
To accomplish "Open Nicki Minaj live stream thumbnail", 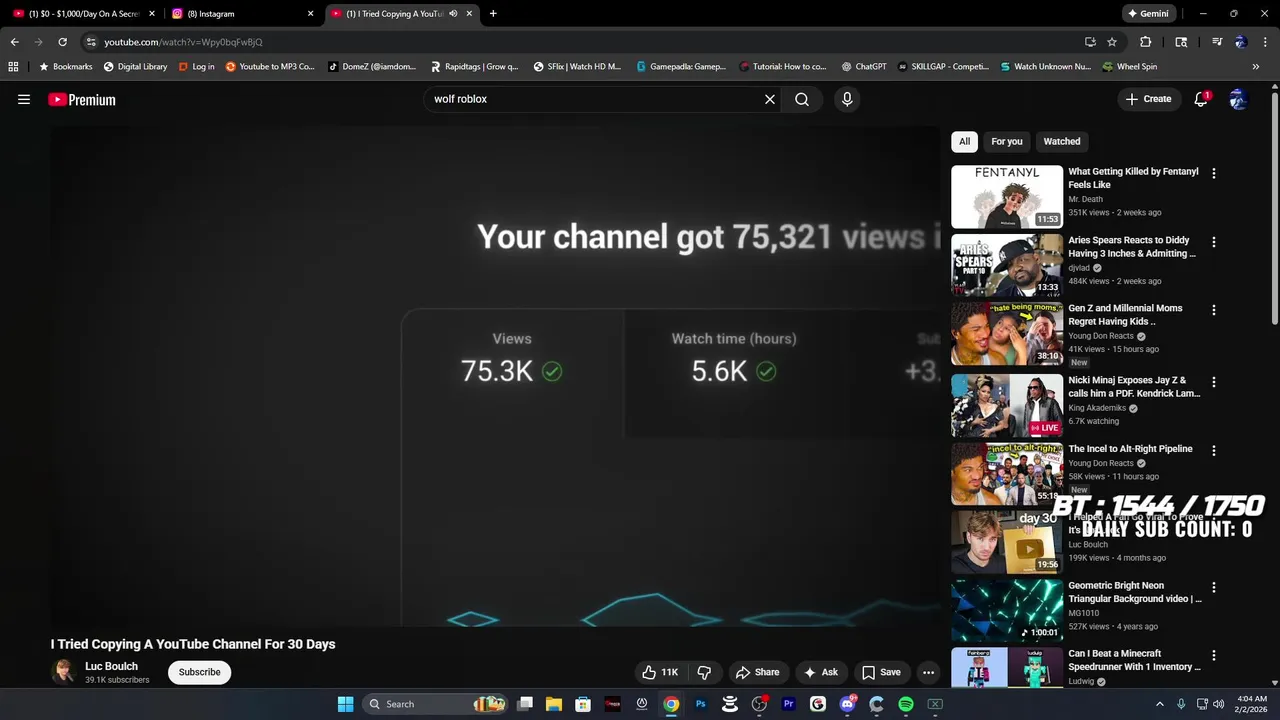I will 1007,406.
